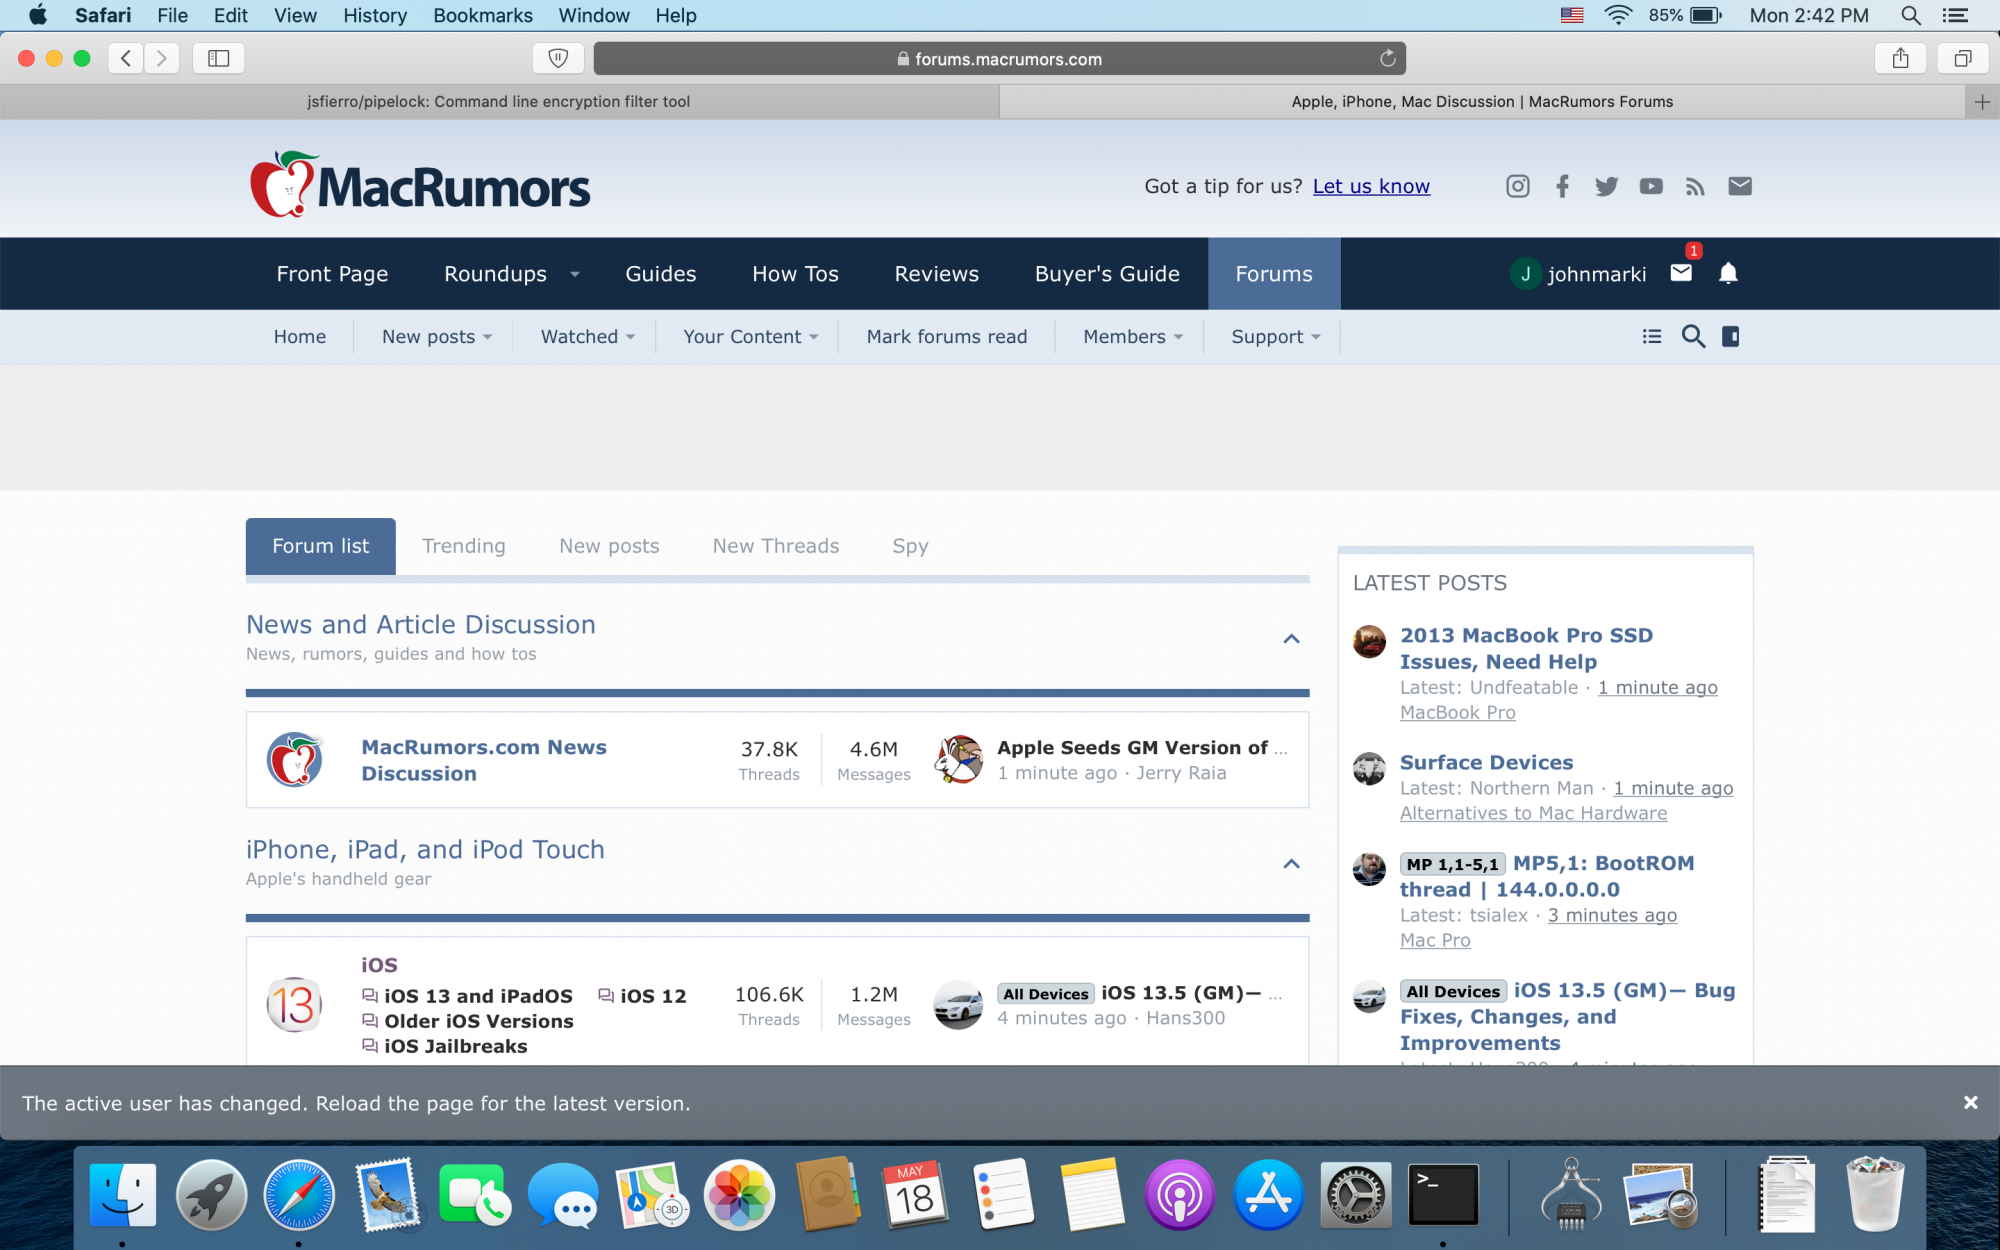This screenshot has width=2000, height=1250.
Task: Collapse News and Article Discussion category
Action: click(1291, 639)
